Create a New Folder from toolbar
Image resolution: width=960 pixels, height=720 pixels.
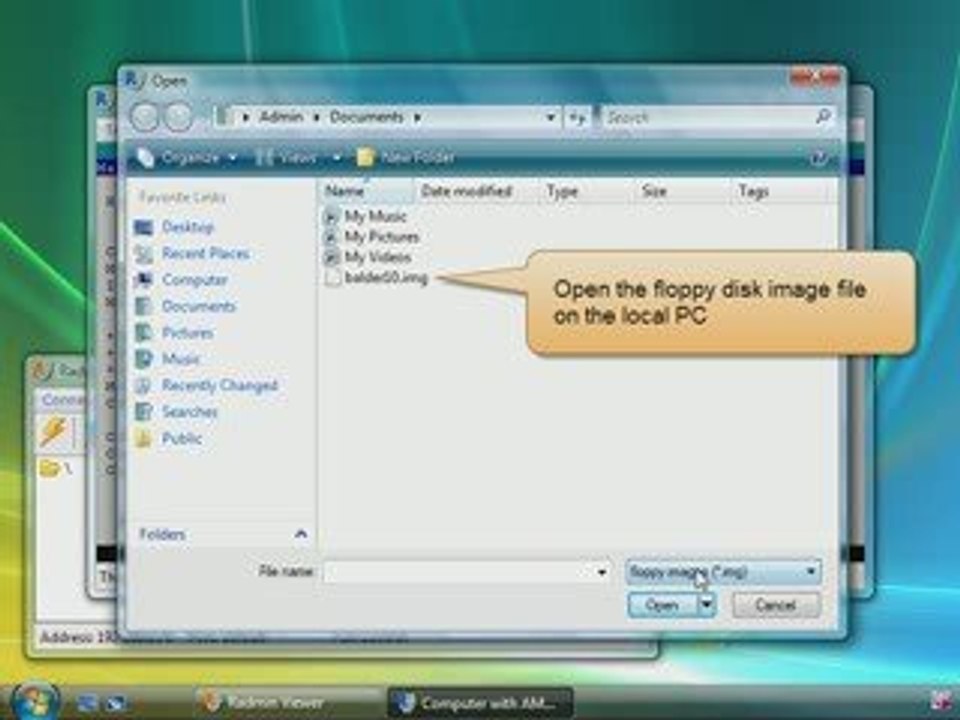405,158
